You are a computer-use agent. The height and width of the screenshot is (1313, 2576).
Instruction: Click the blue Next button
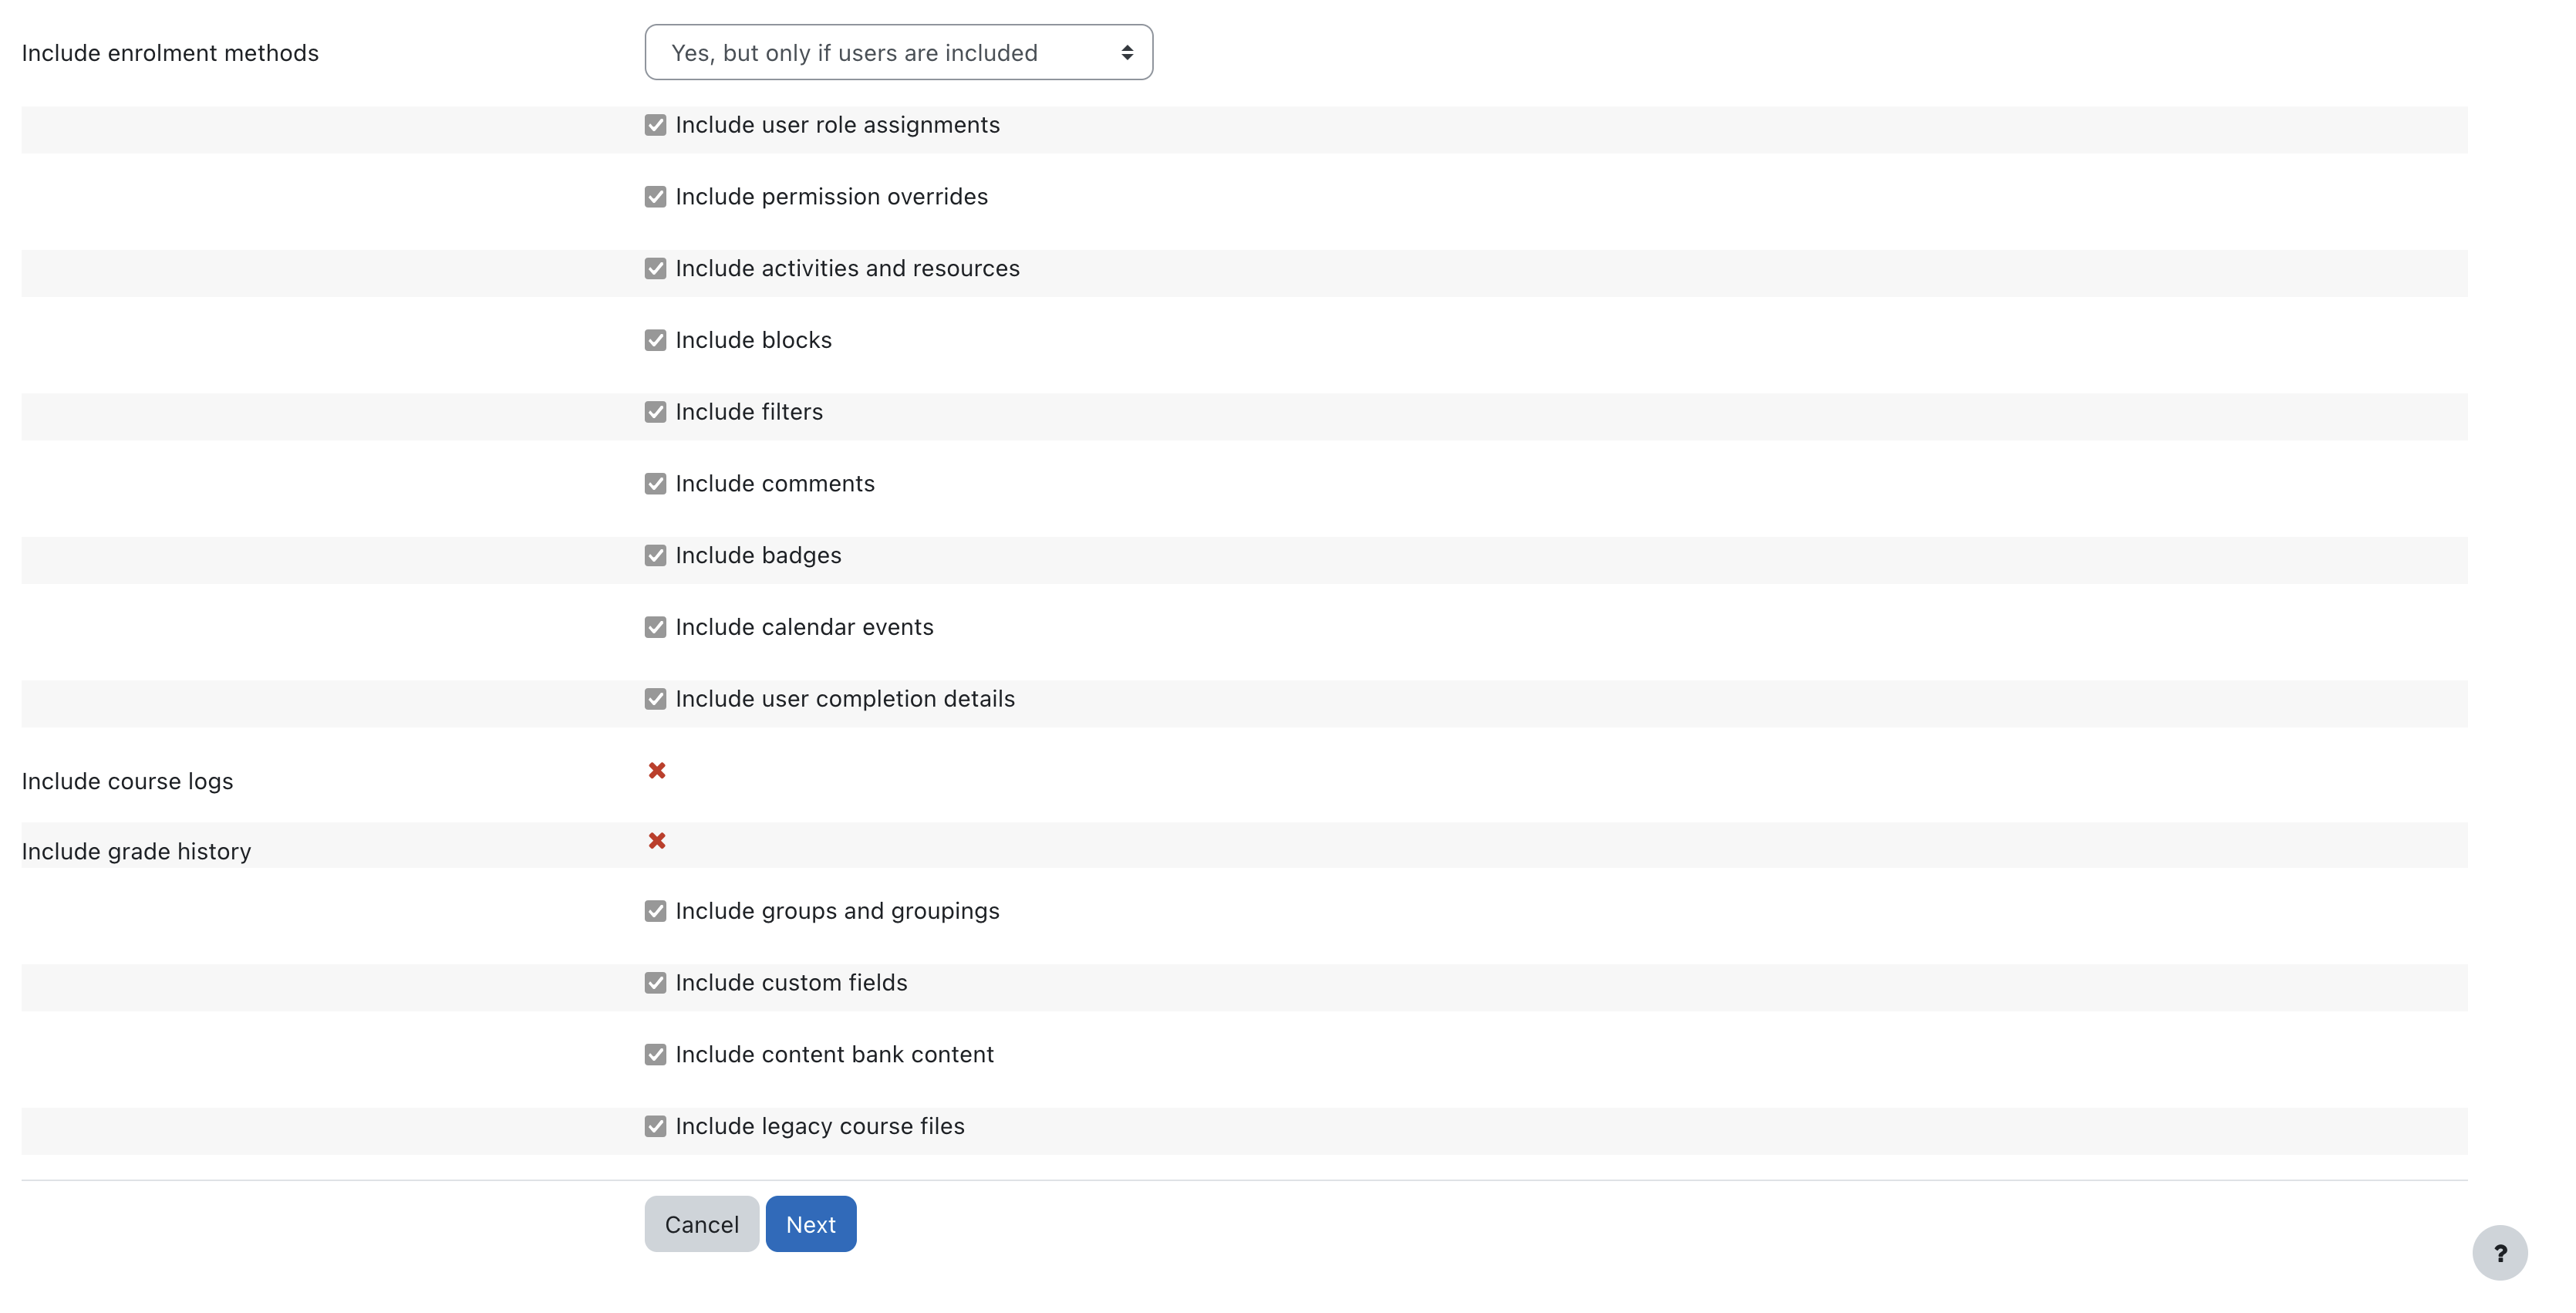[x=811, y=1224]
